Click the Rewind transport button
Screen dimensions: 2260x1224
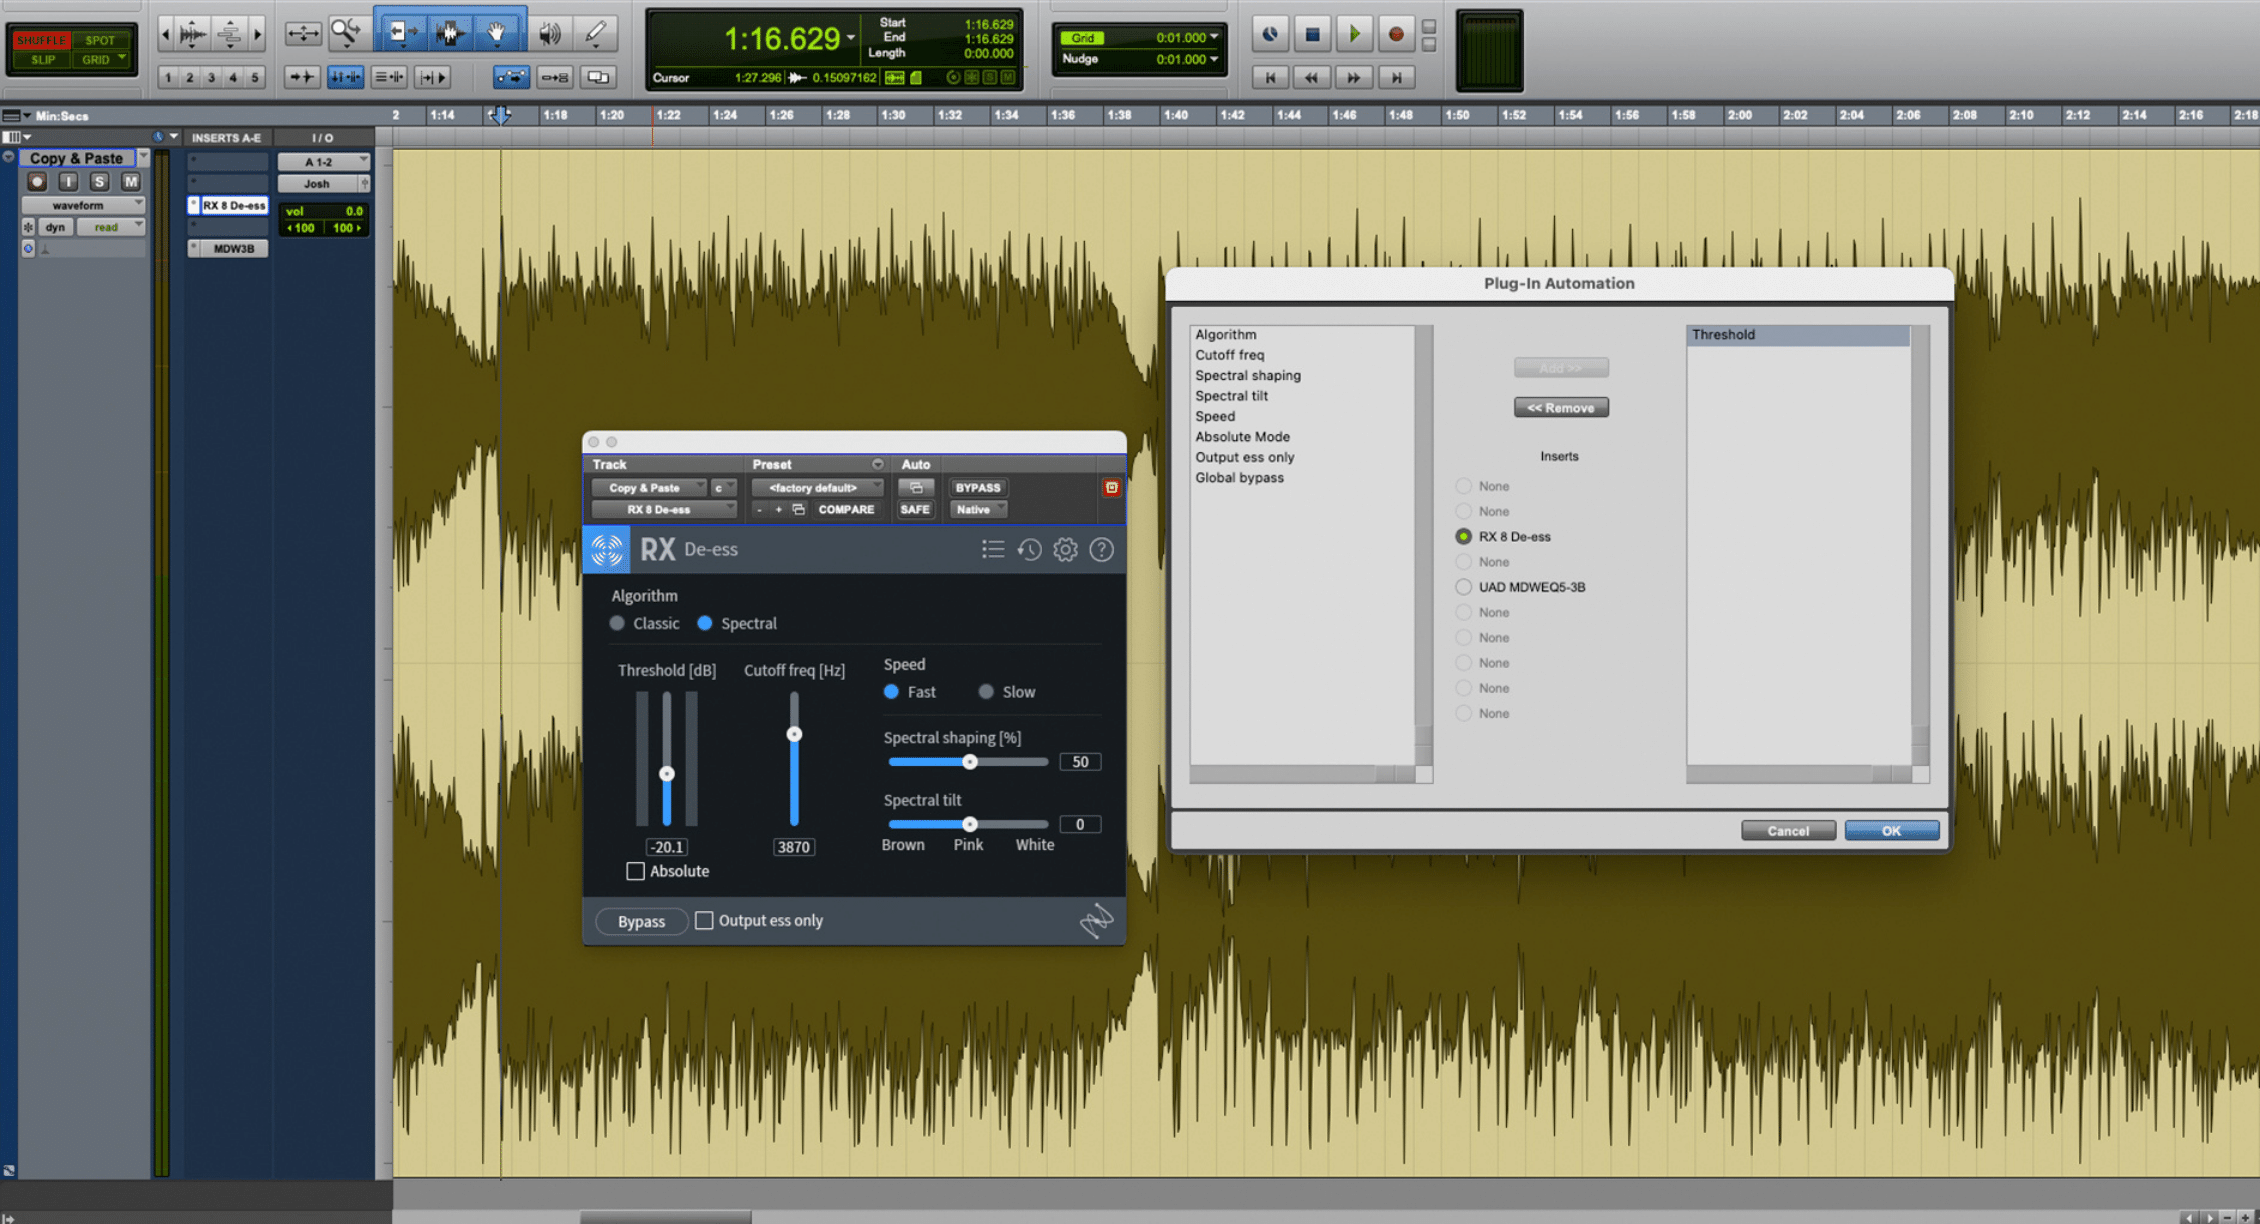pyautogui.click(x=1312, y=77)
